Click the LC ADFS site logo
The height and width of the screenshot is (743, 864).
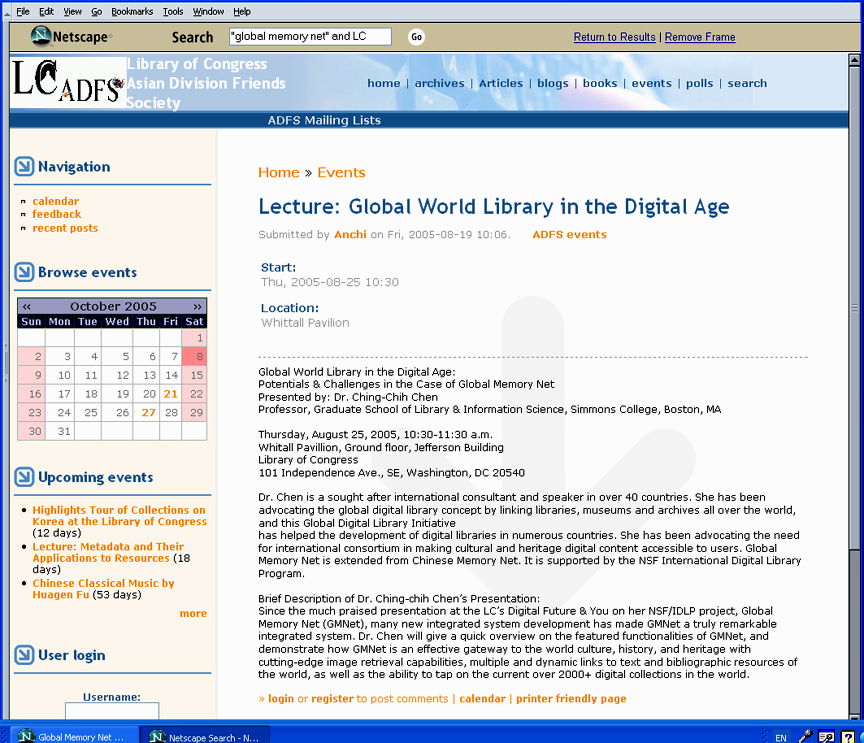click(x=68, y=82)
